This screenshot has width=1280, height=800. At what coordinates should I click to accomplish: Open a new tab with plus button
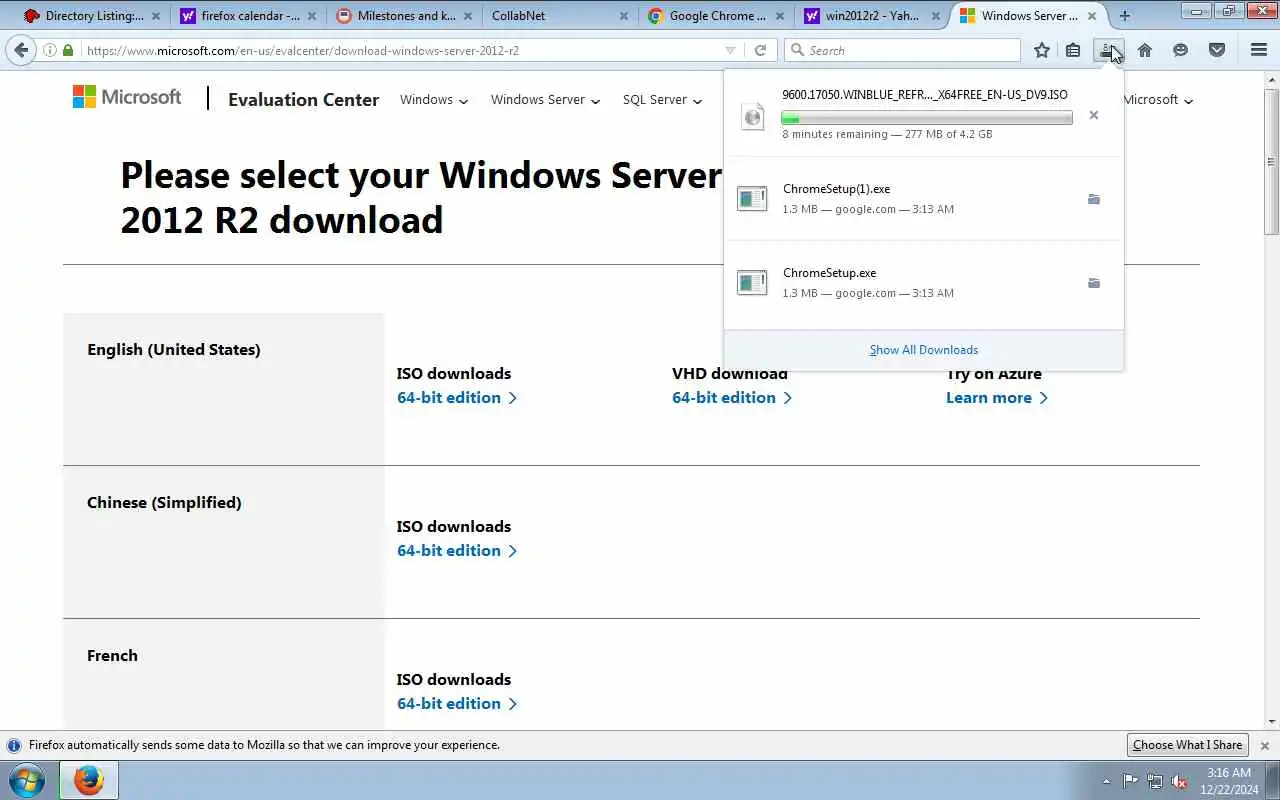[1124, 16]
